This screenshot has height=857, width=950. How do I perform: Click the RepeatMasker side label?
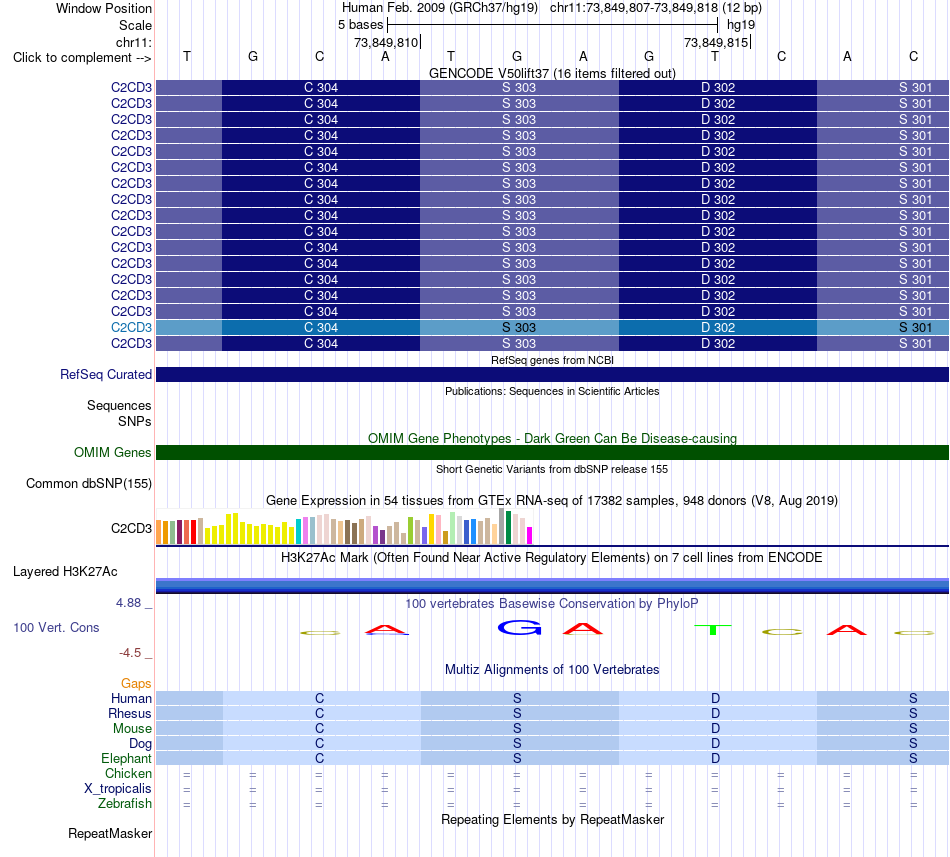pos(110,834)
